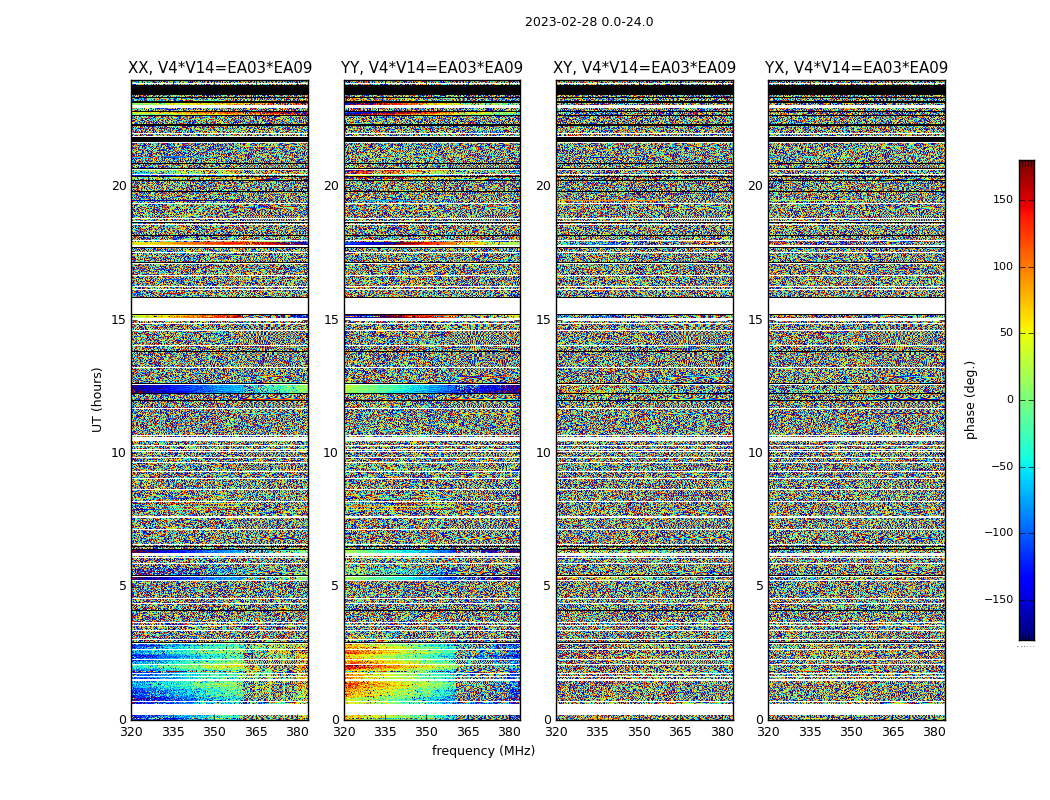Click the blank white gap in XX panel
The width and height of the screenshot is (1050, 800).
[220, 306]
